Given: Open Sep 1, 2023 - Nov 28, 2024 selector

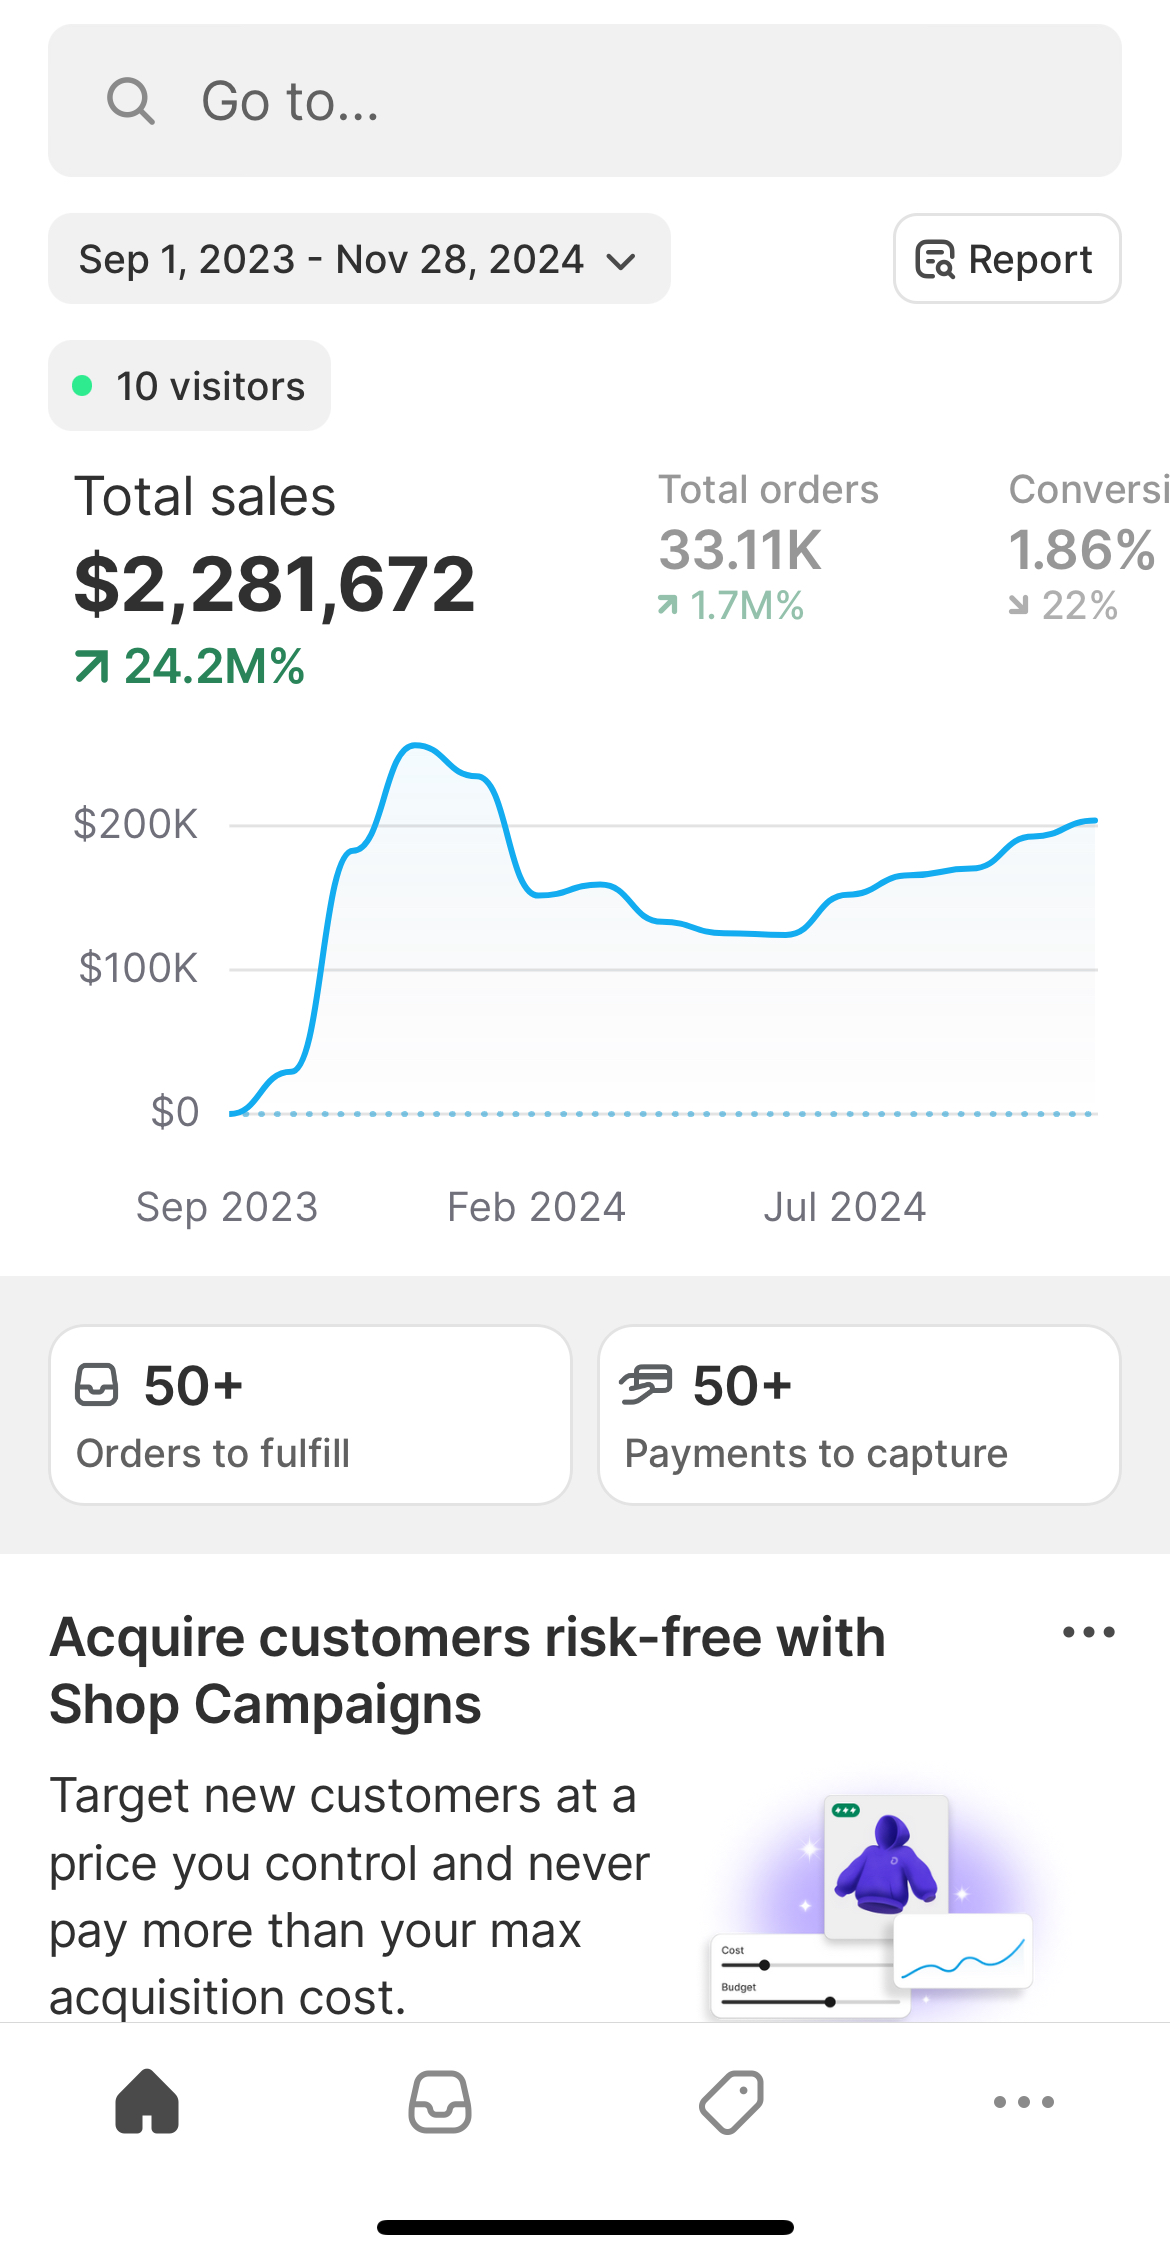Looking at the screenshot, I should tap(331, 259).
